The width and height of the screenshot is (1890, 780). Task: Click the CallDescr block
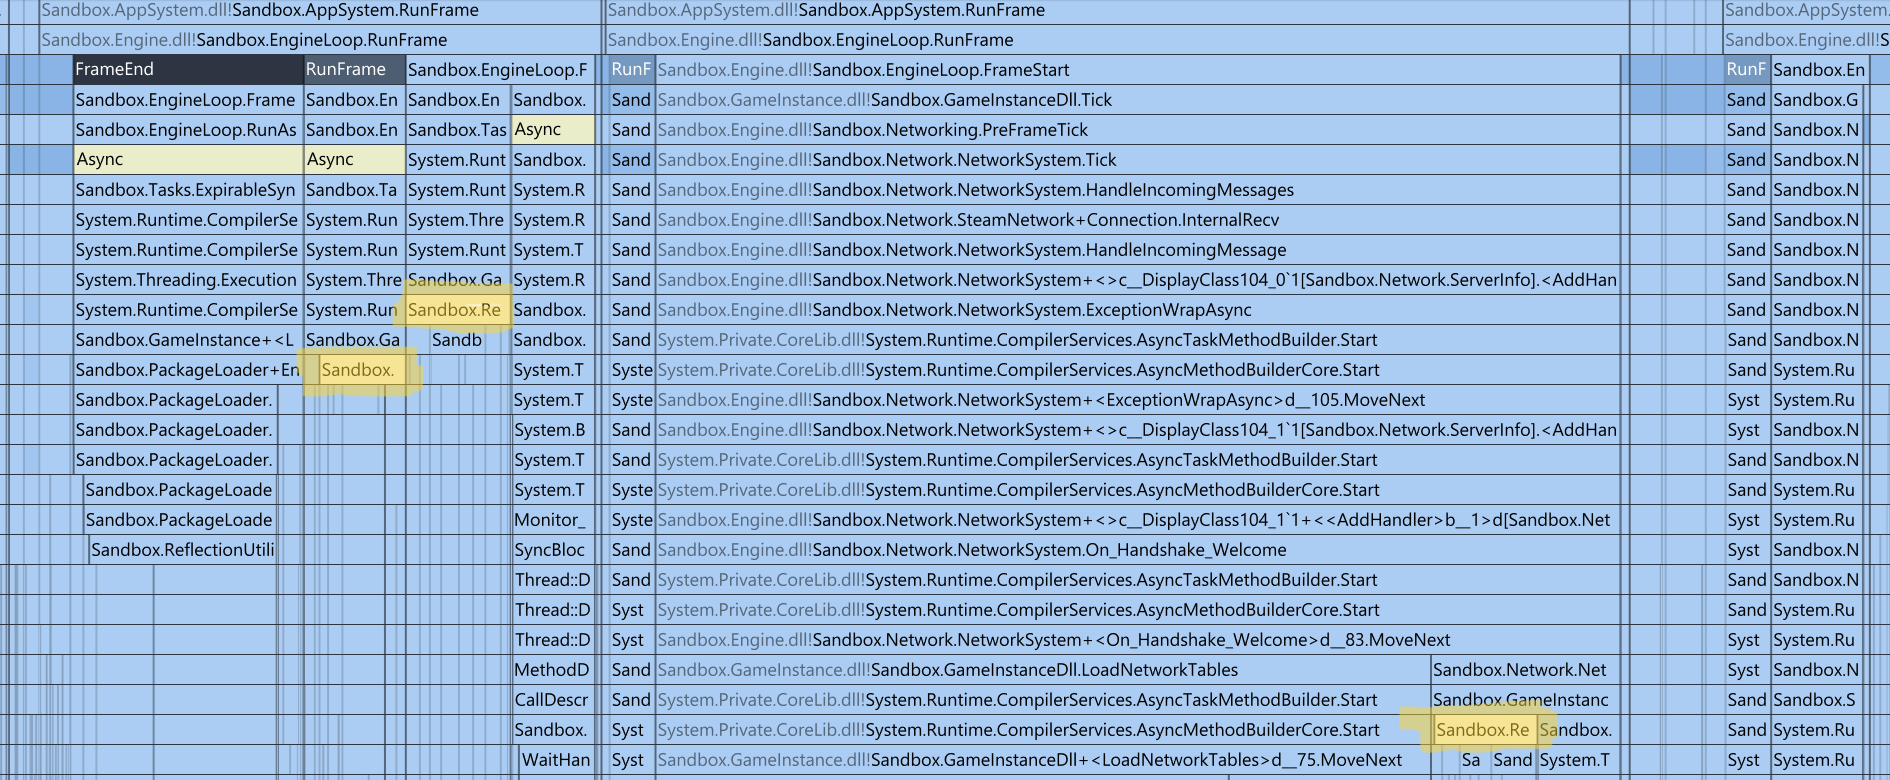[553, 700]
